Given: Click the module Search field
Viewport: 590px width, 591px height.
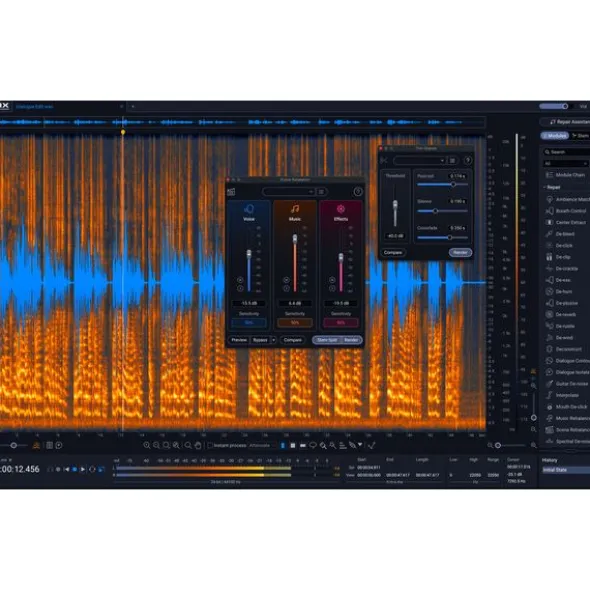Looking at the screenshot, I should click(x=566, y=152).
